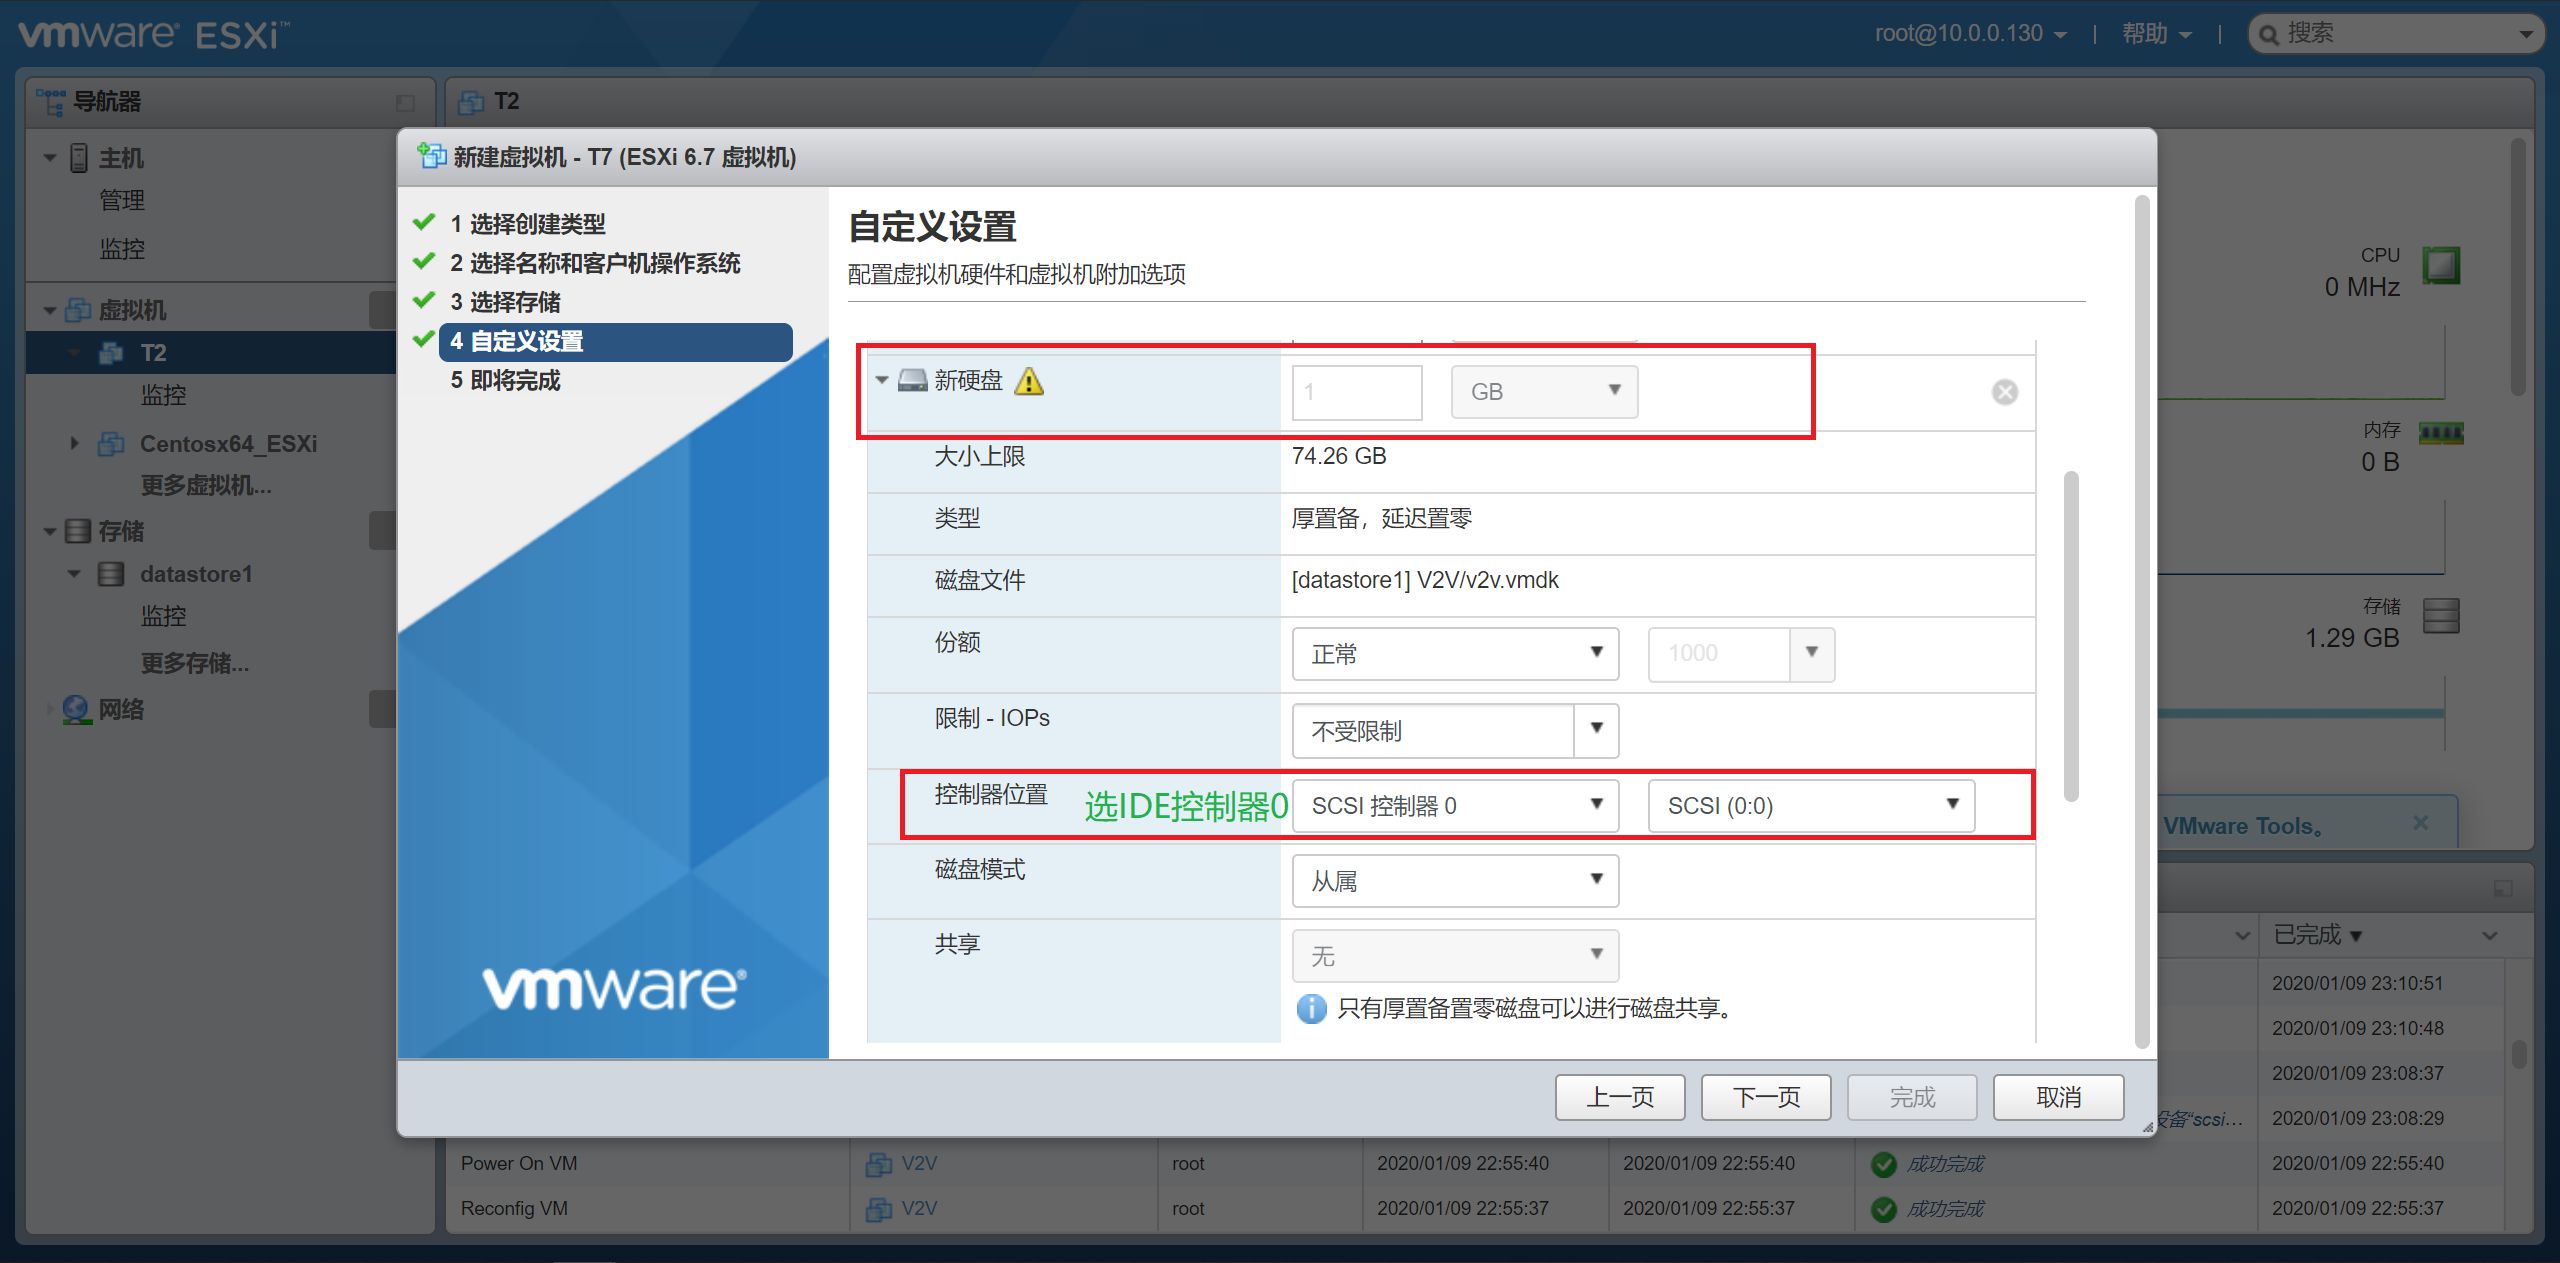Go to step 5 即将完成
Screen dimensions: 2560x1263
505,380
